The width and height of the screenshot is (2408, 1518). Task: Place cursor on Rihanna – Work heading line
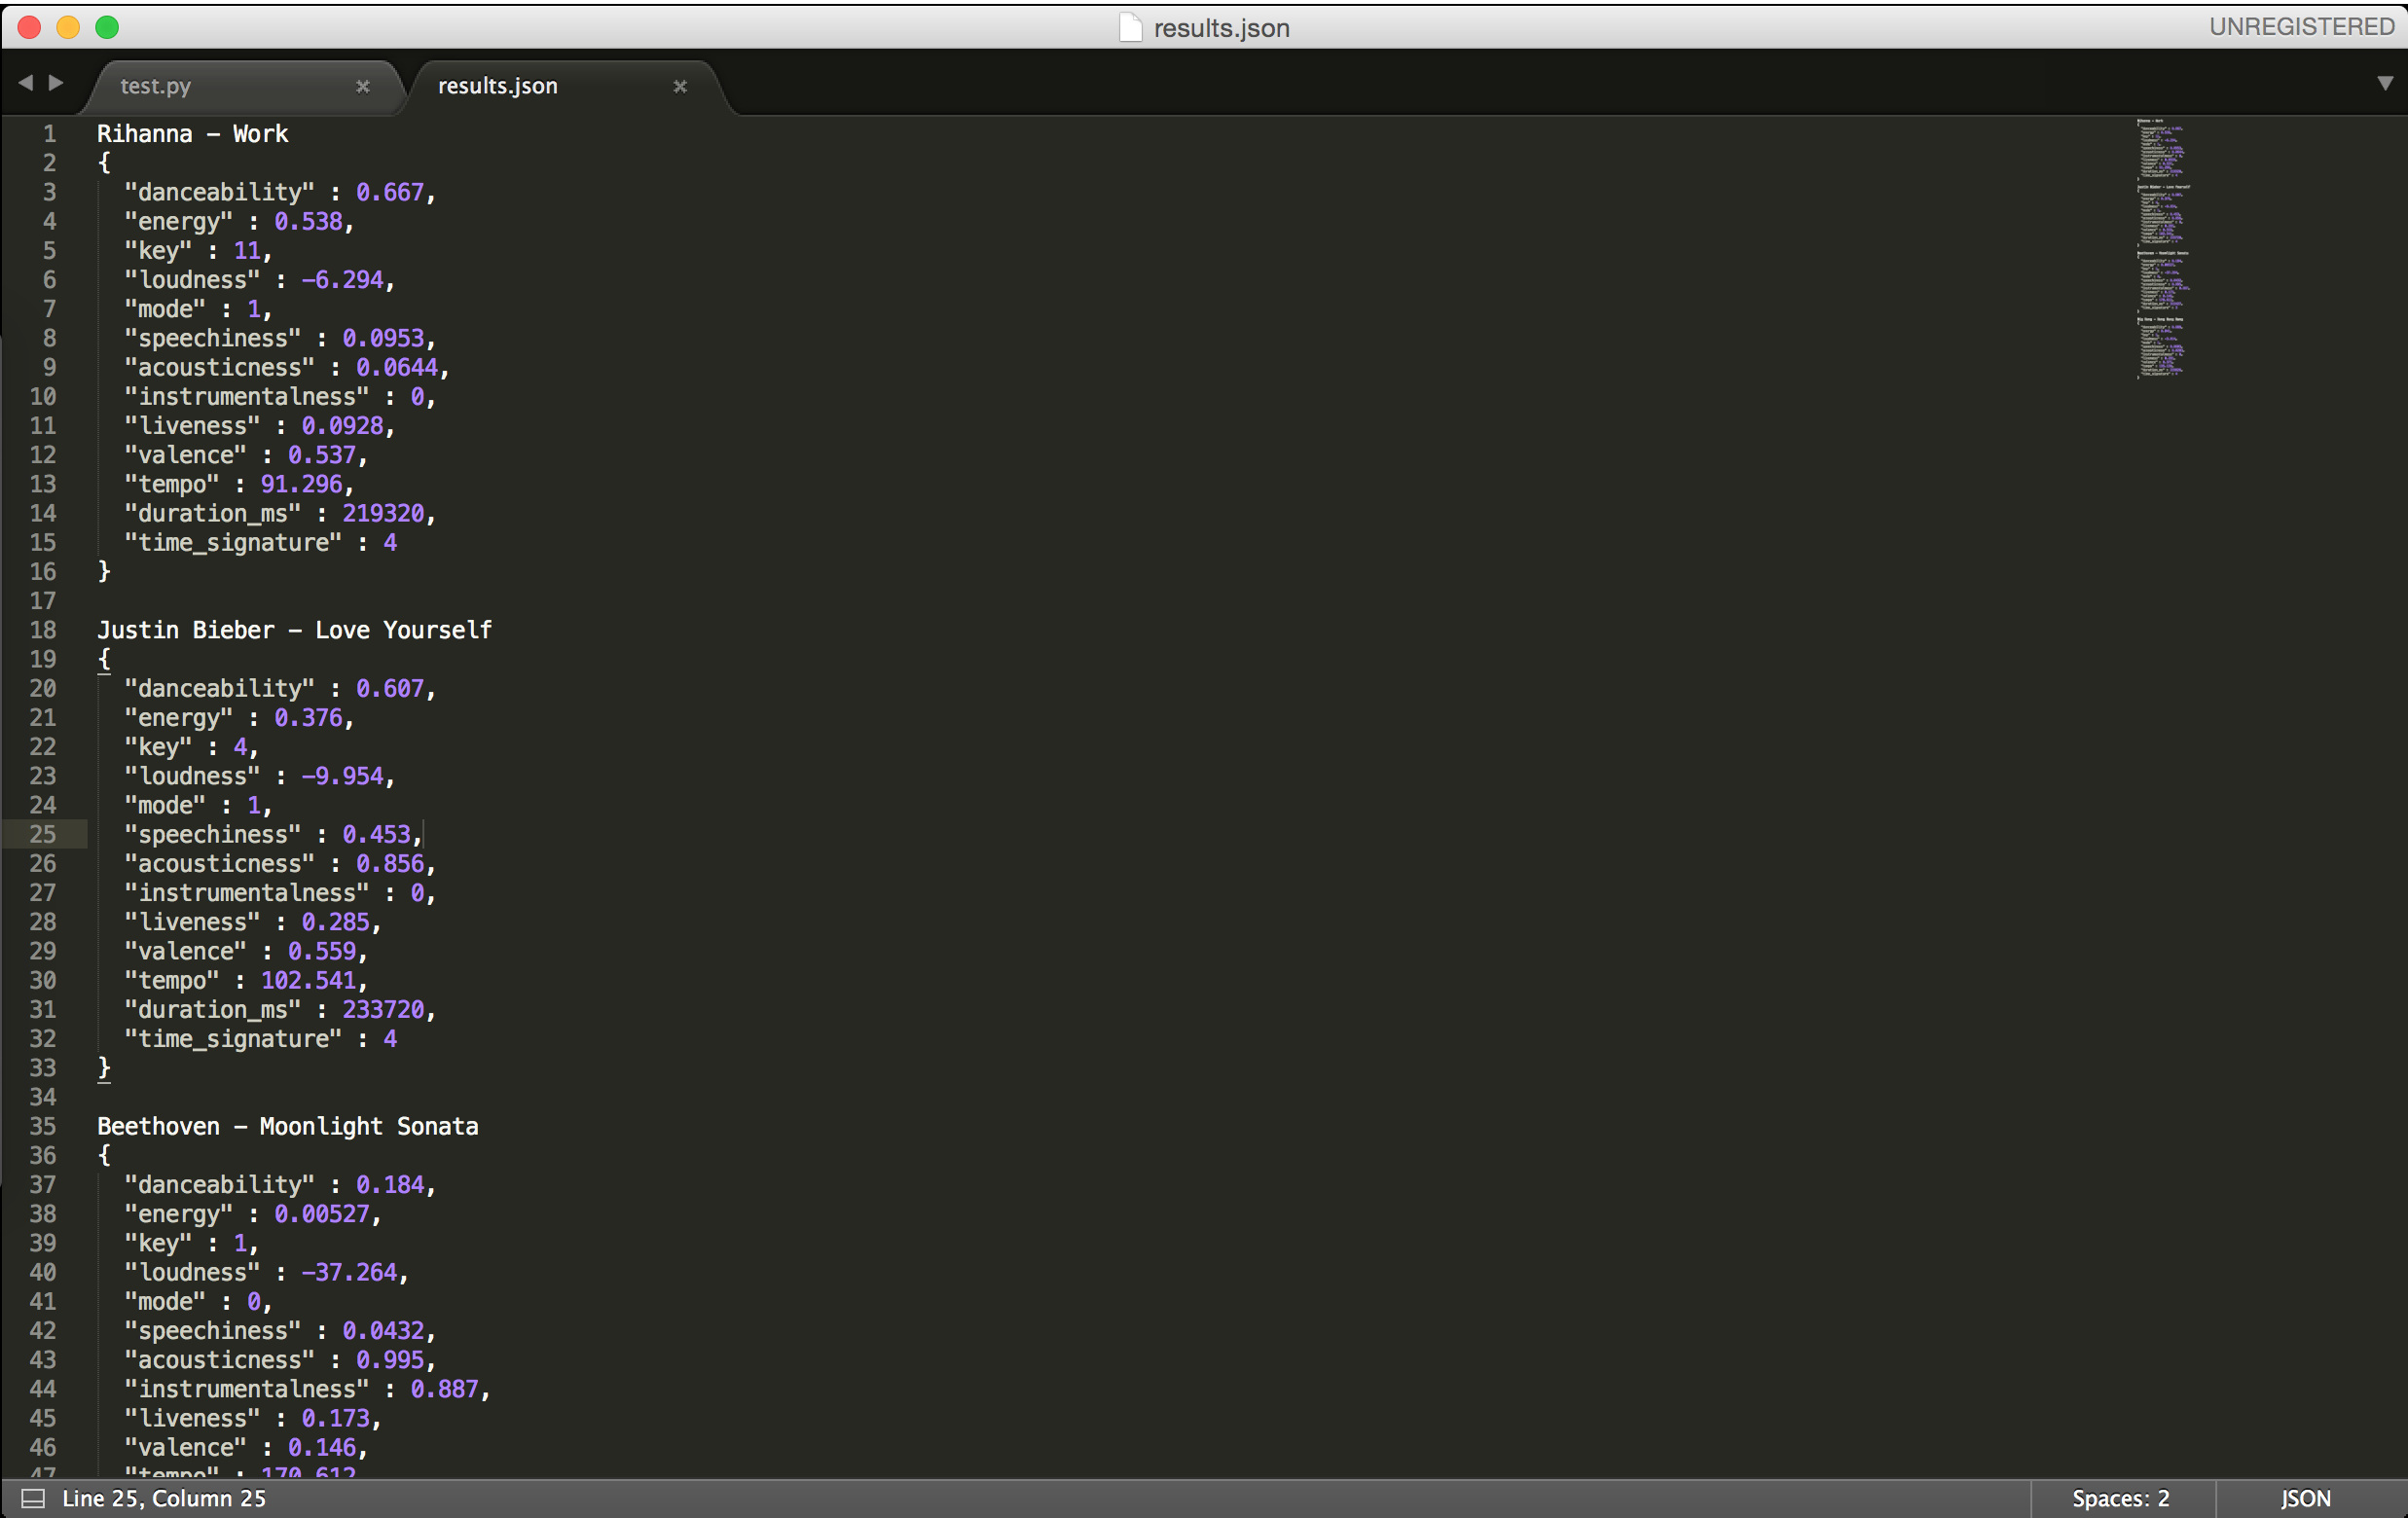pos(192,134)
